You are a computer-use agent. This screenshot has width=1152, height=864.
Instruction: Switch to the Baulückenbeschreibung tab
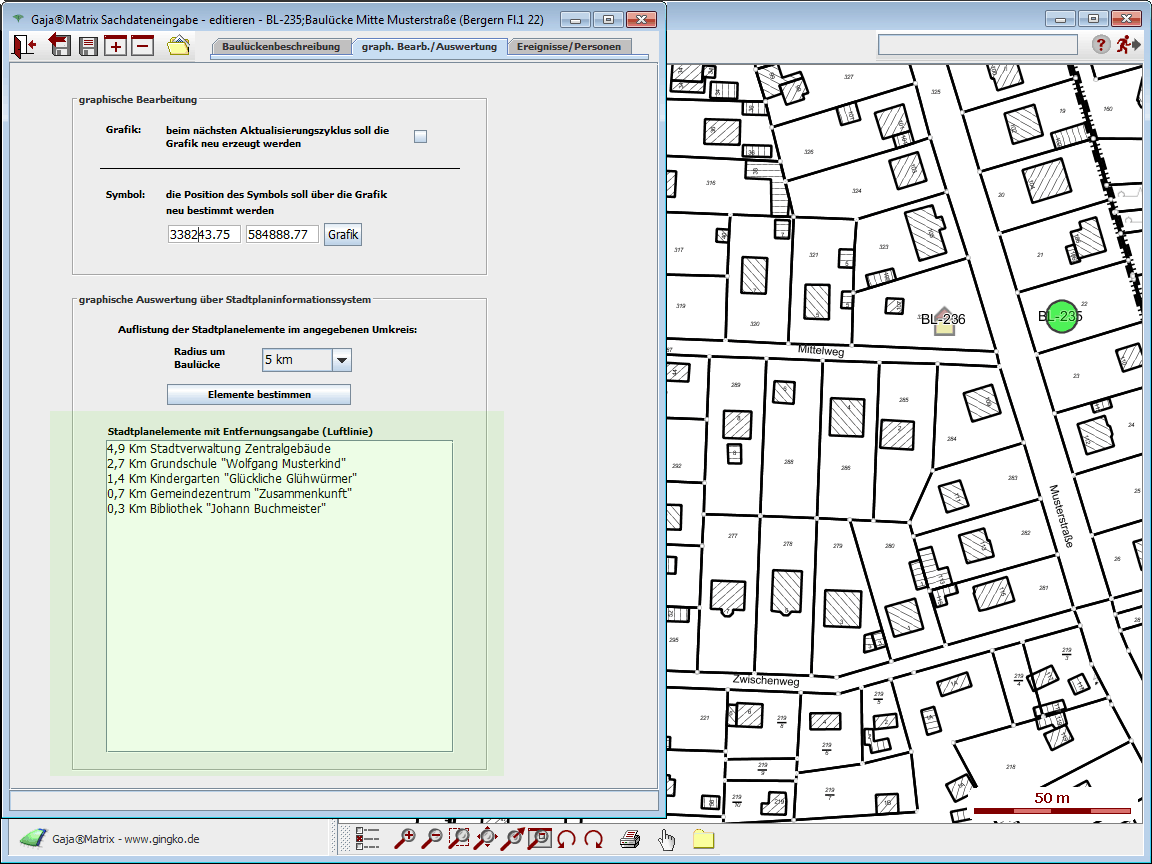pyautogui.click(x=281, y=46)
